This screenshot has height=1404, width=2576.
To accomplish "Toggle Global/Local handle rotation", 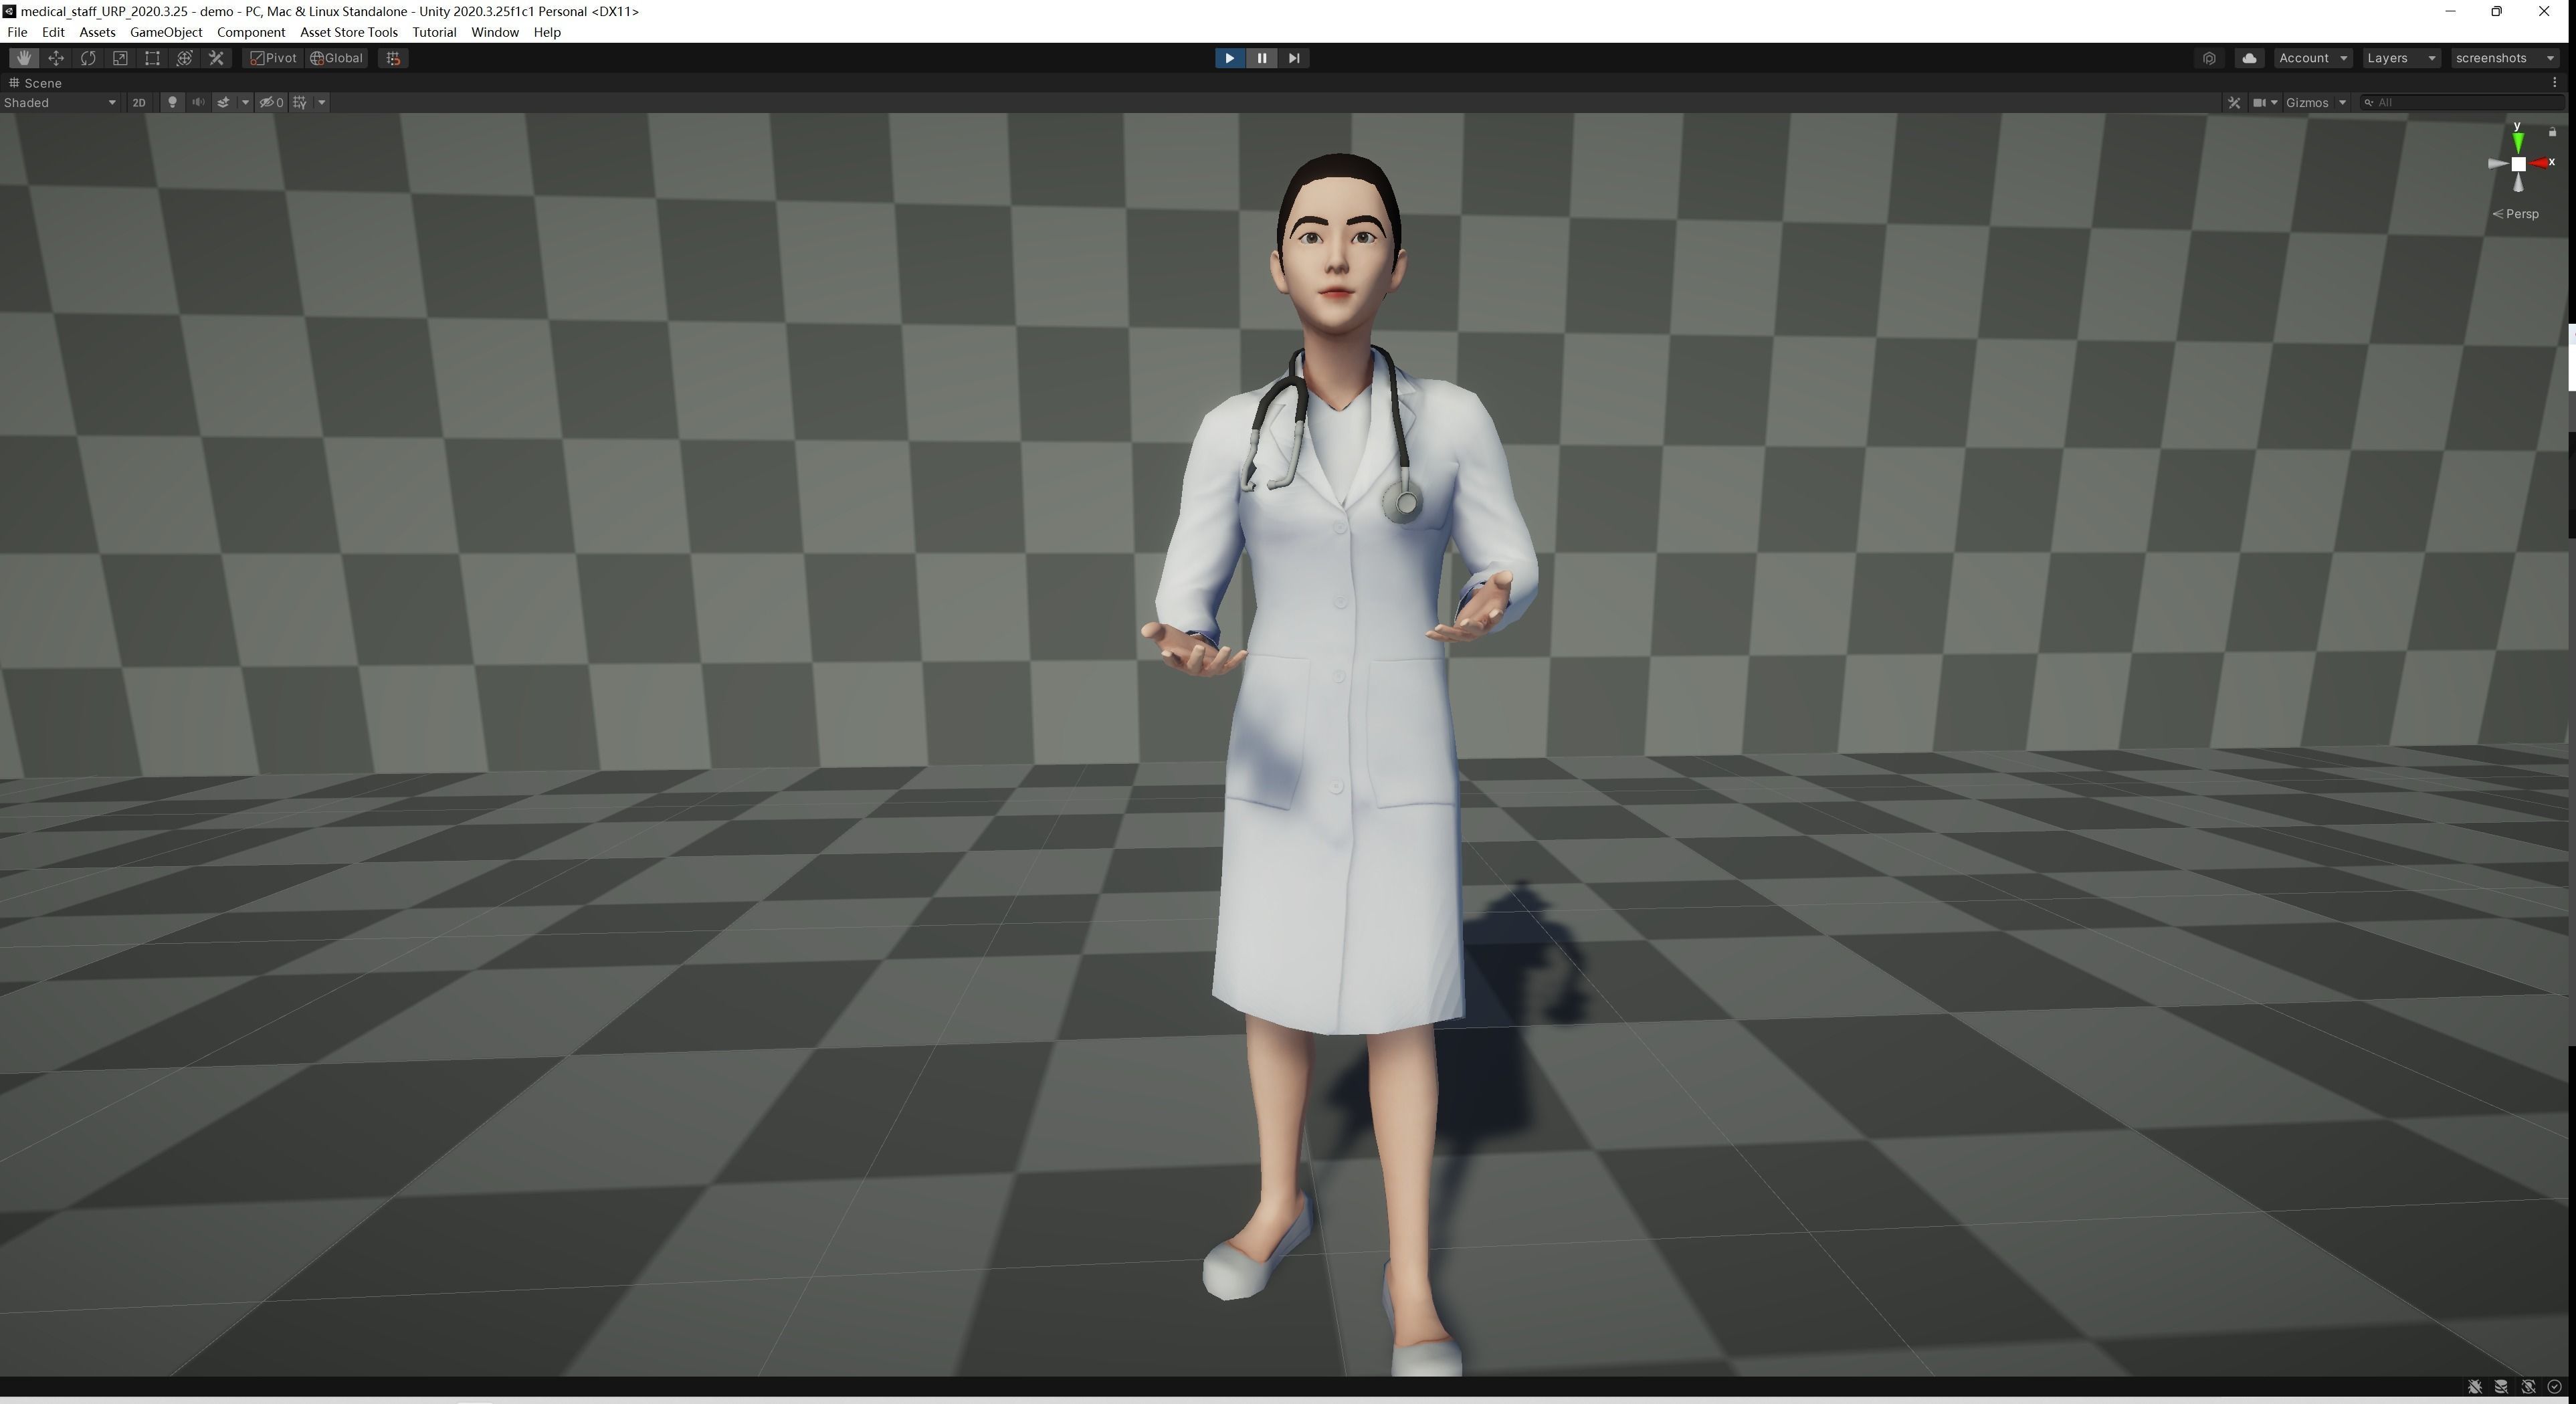I will coord(337,58).
